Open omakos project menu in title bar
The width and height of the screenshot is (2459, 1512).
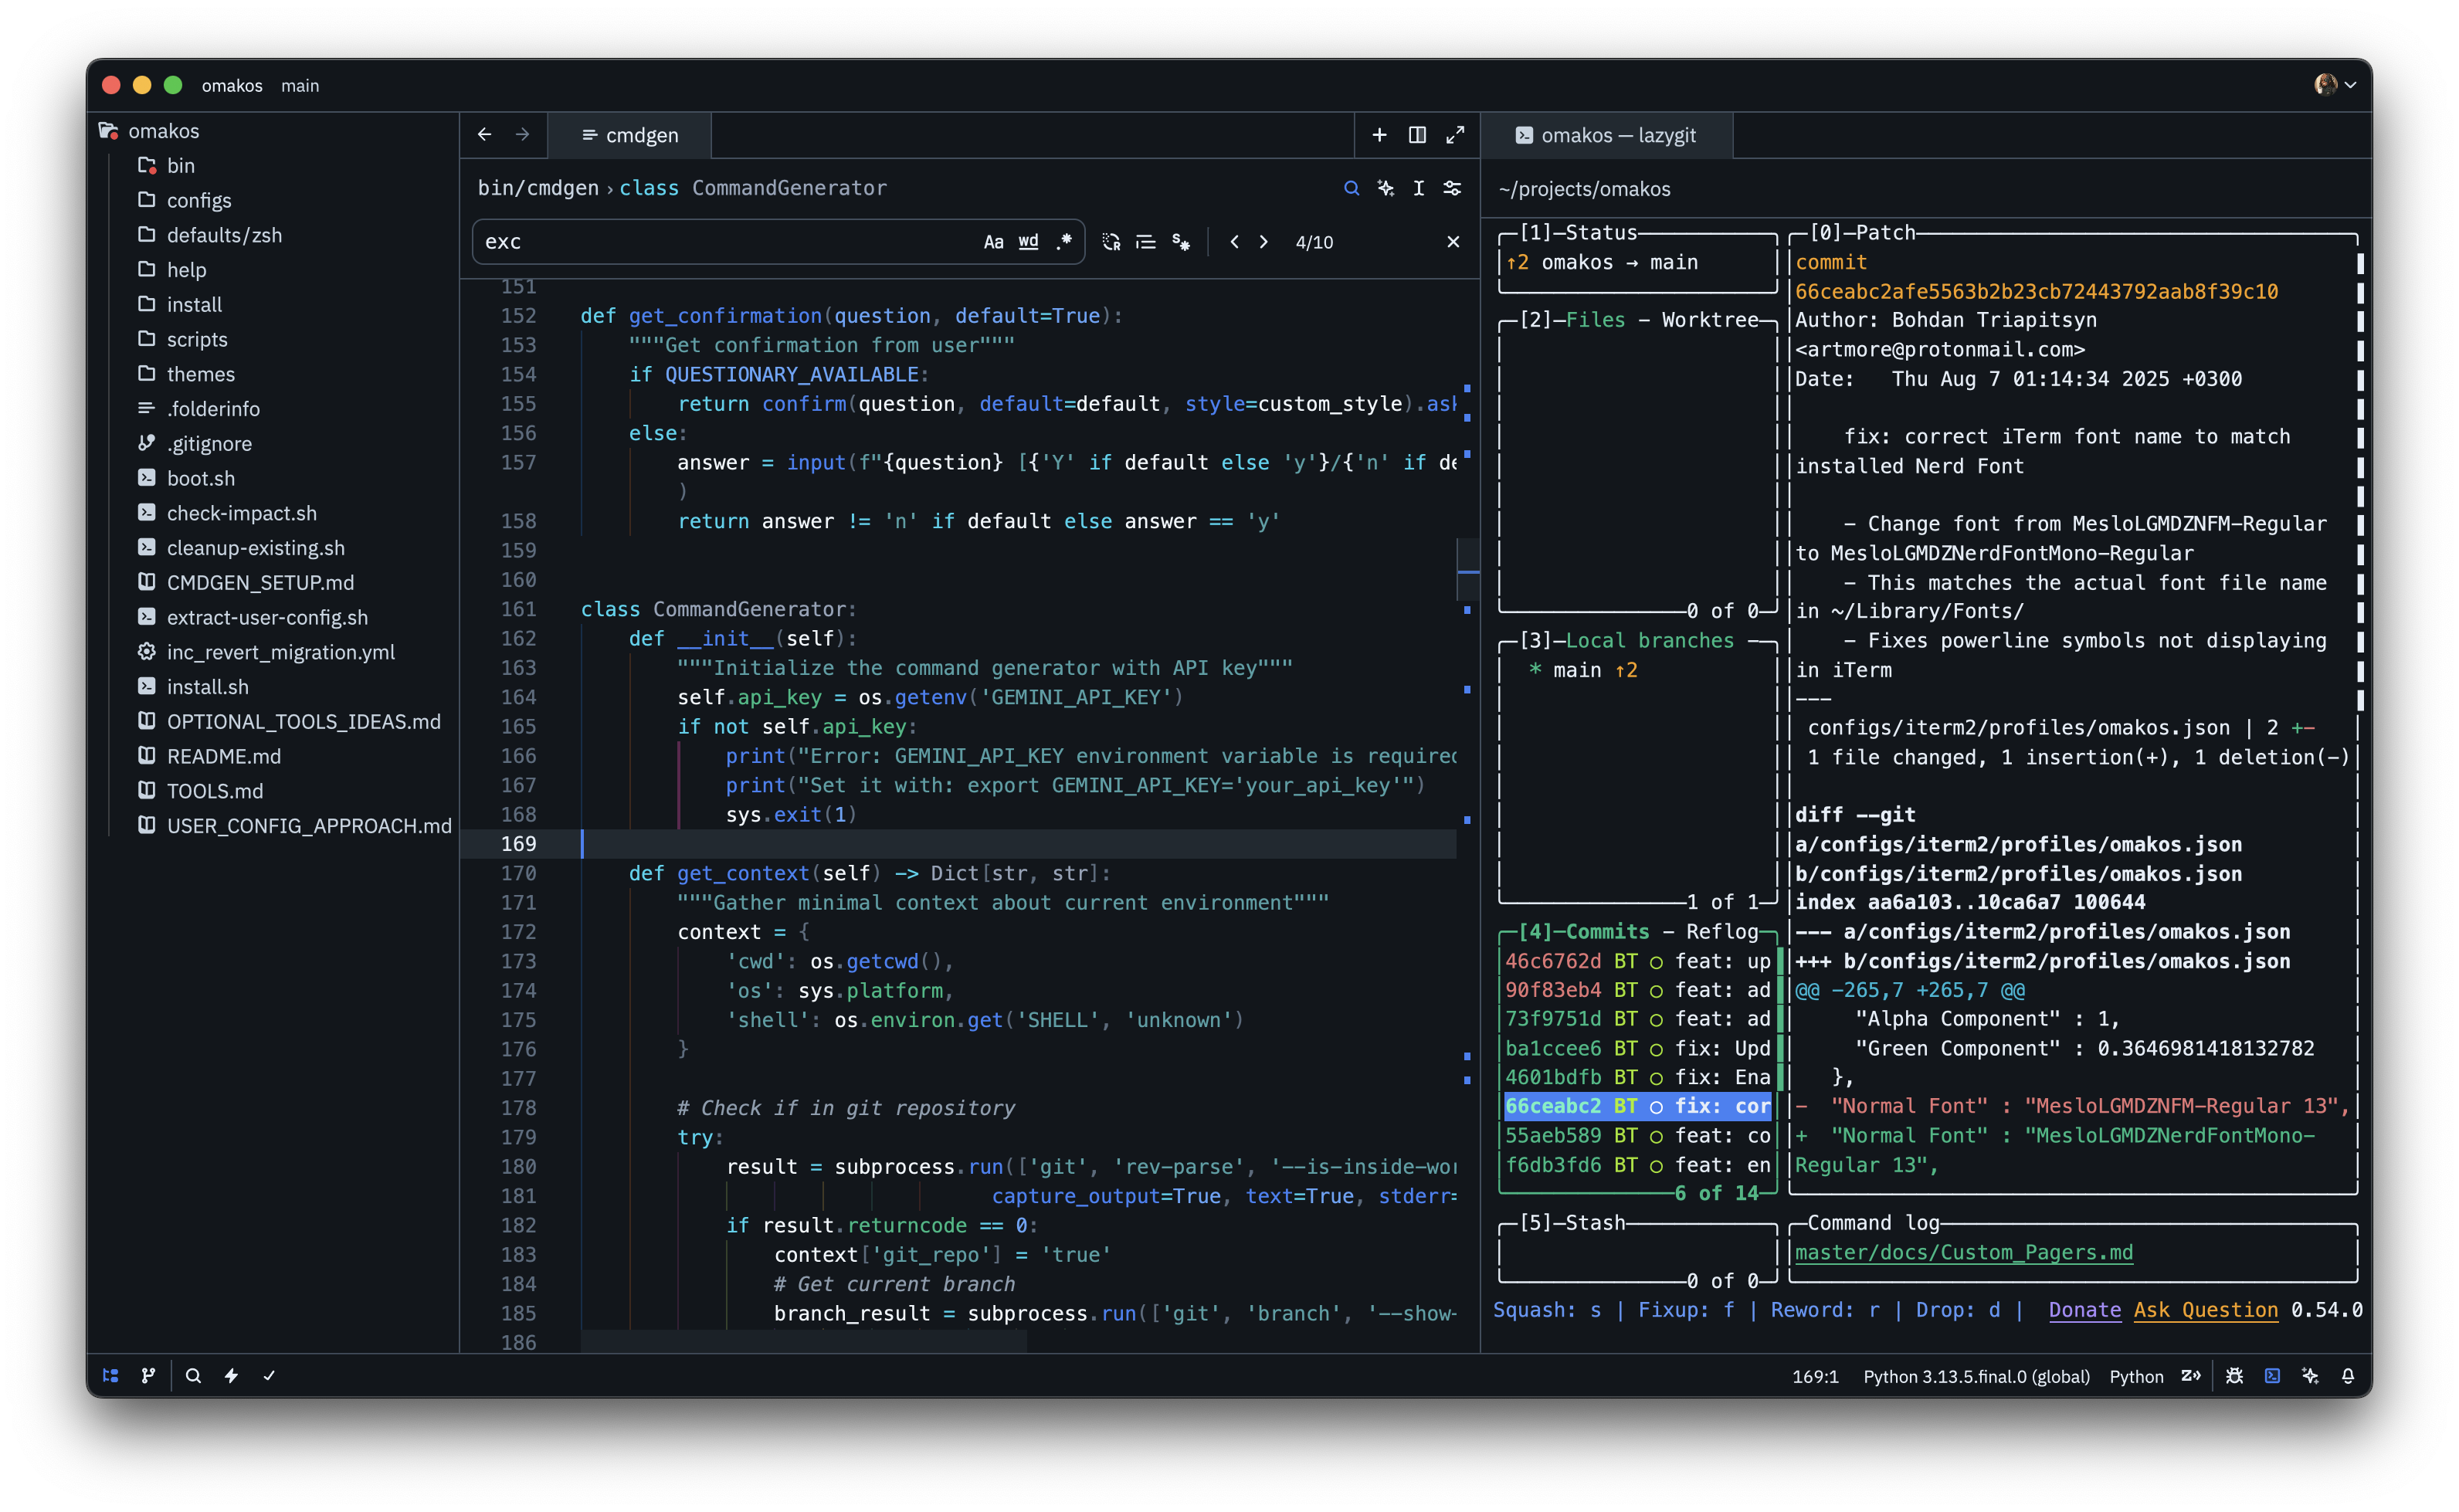(x=232, y=86)
